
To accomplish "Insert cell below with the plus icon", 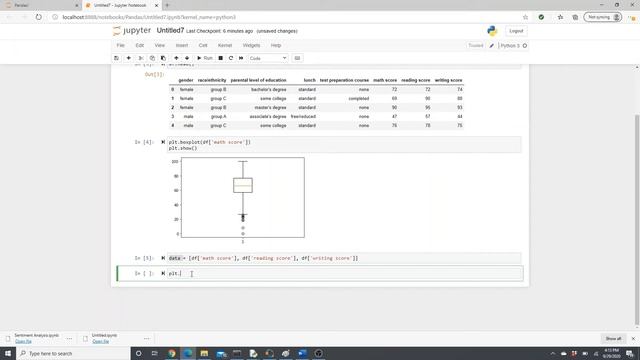I will (129, 58).
